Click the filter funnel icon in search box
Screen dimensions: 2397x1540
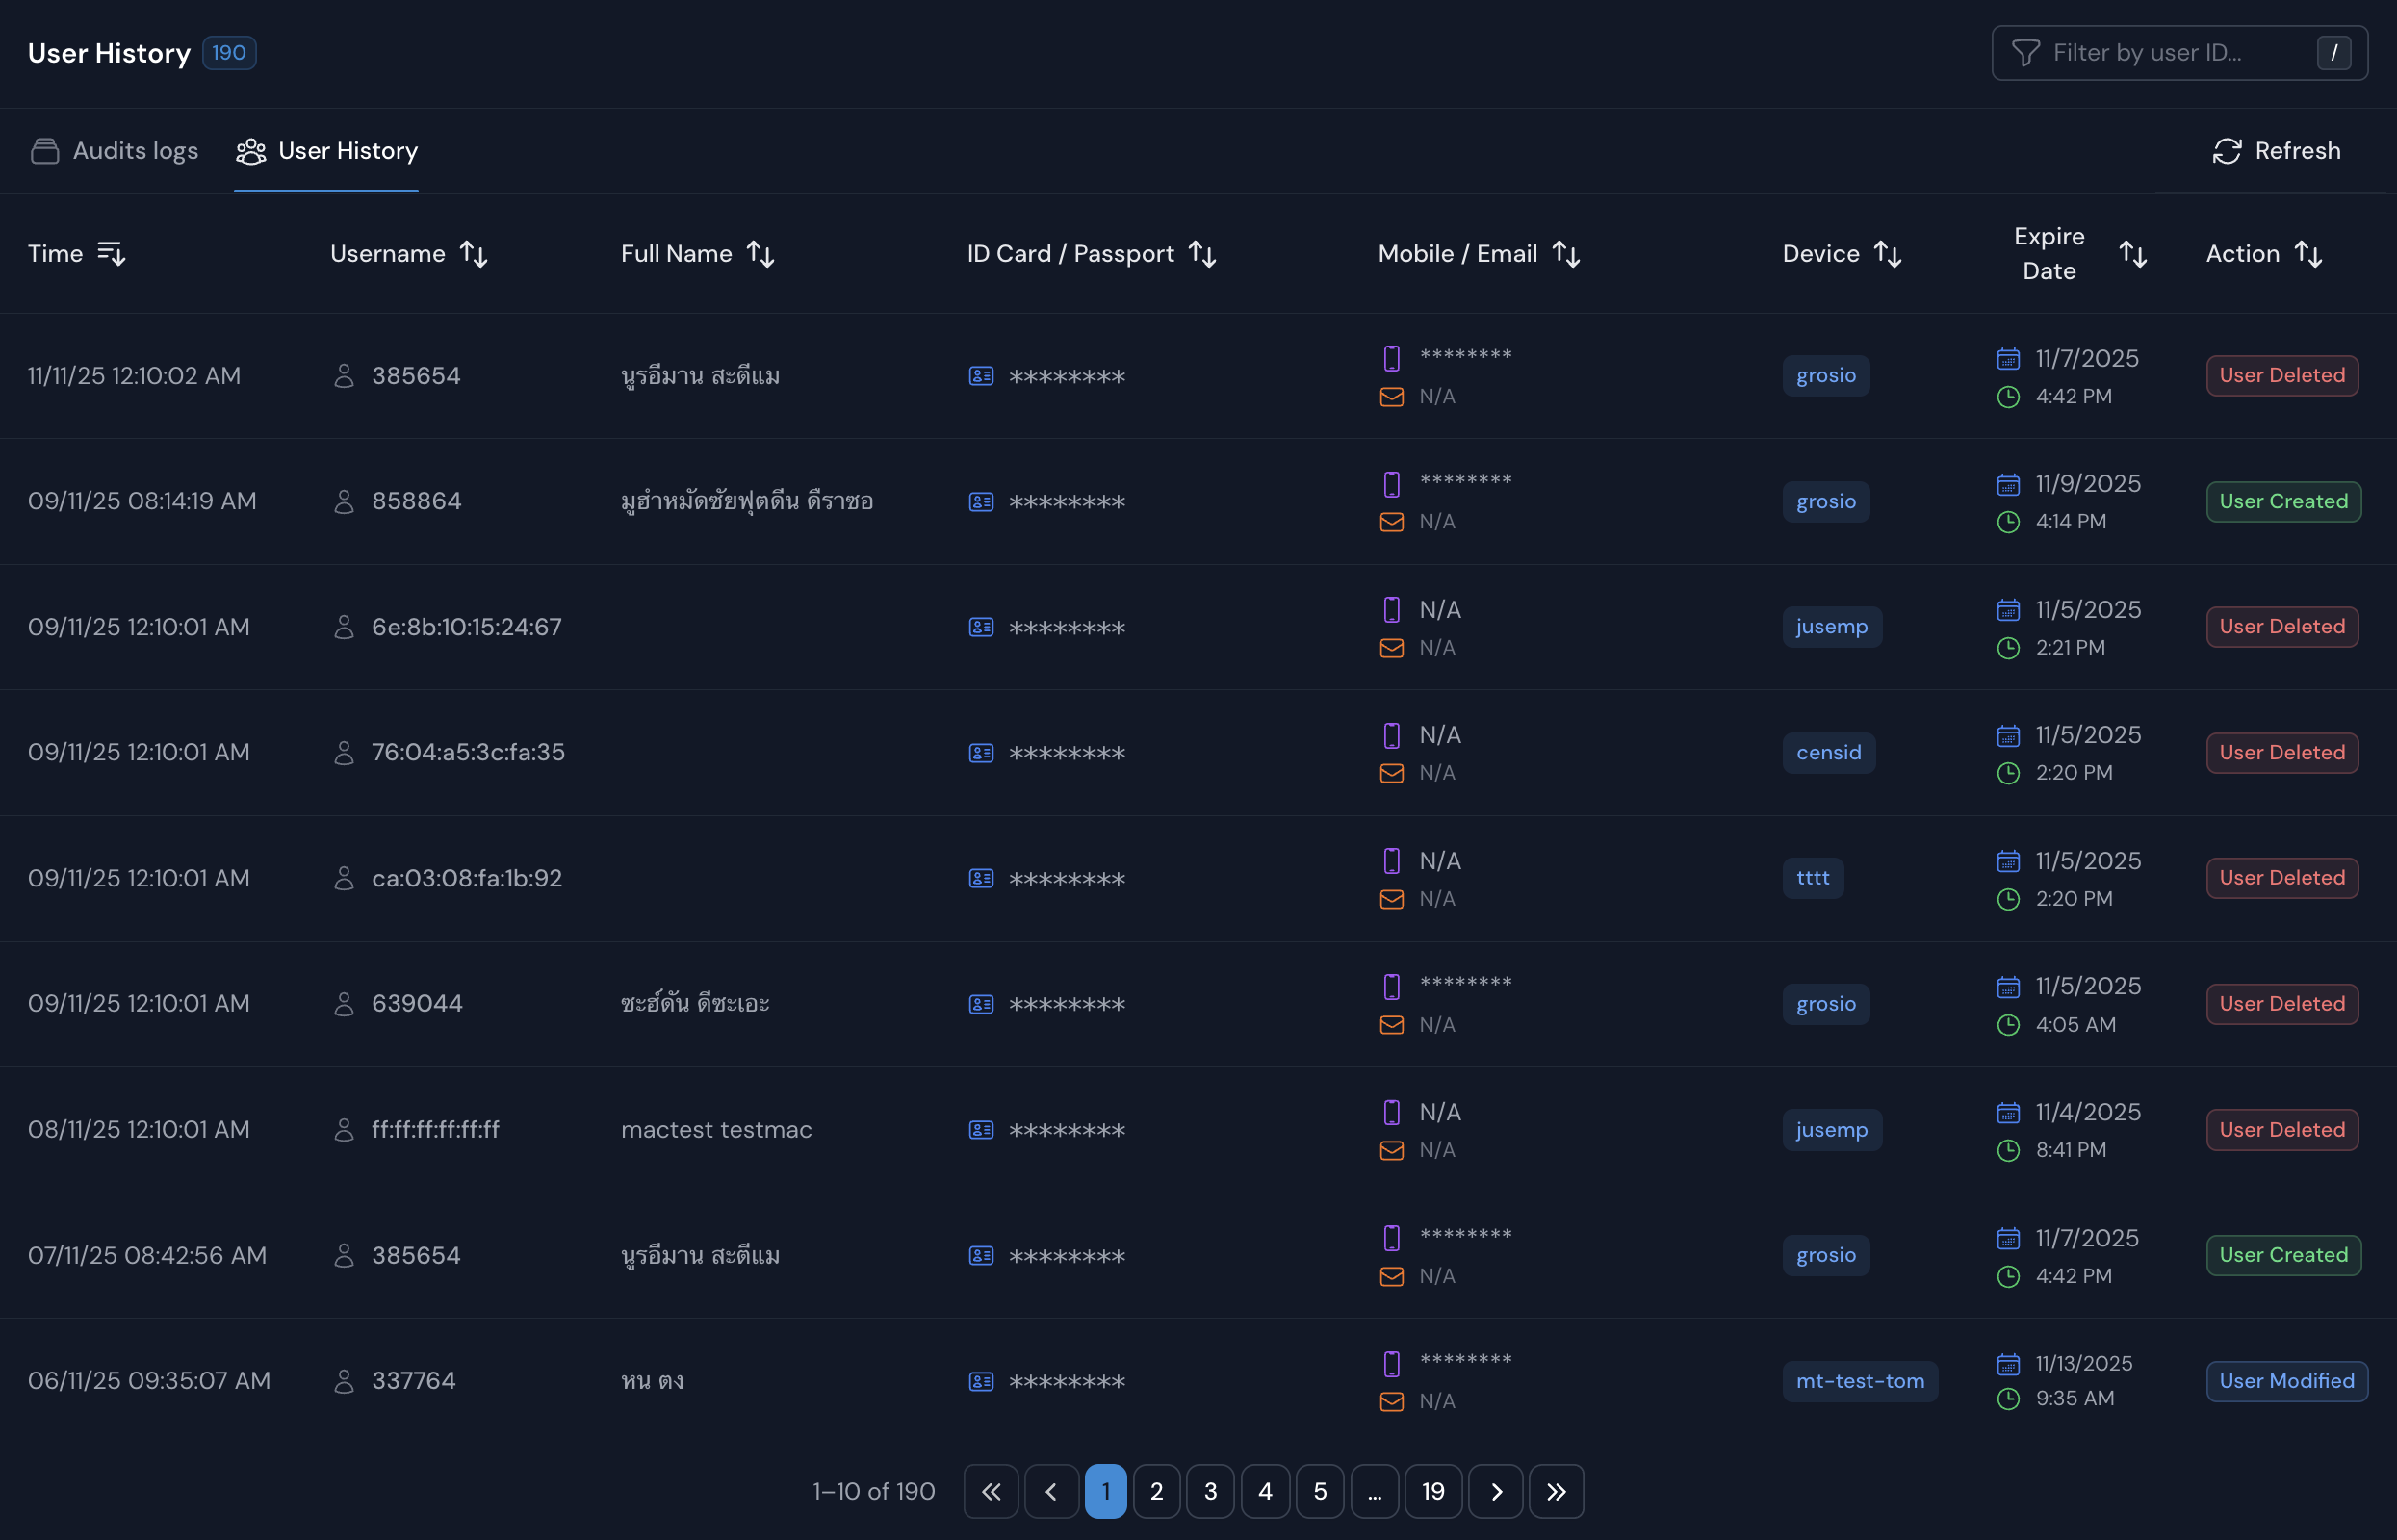click(2027, 52)
